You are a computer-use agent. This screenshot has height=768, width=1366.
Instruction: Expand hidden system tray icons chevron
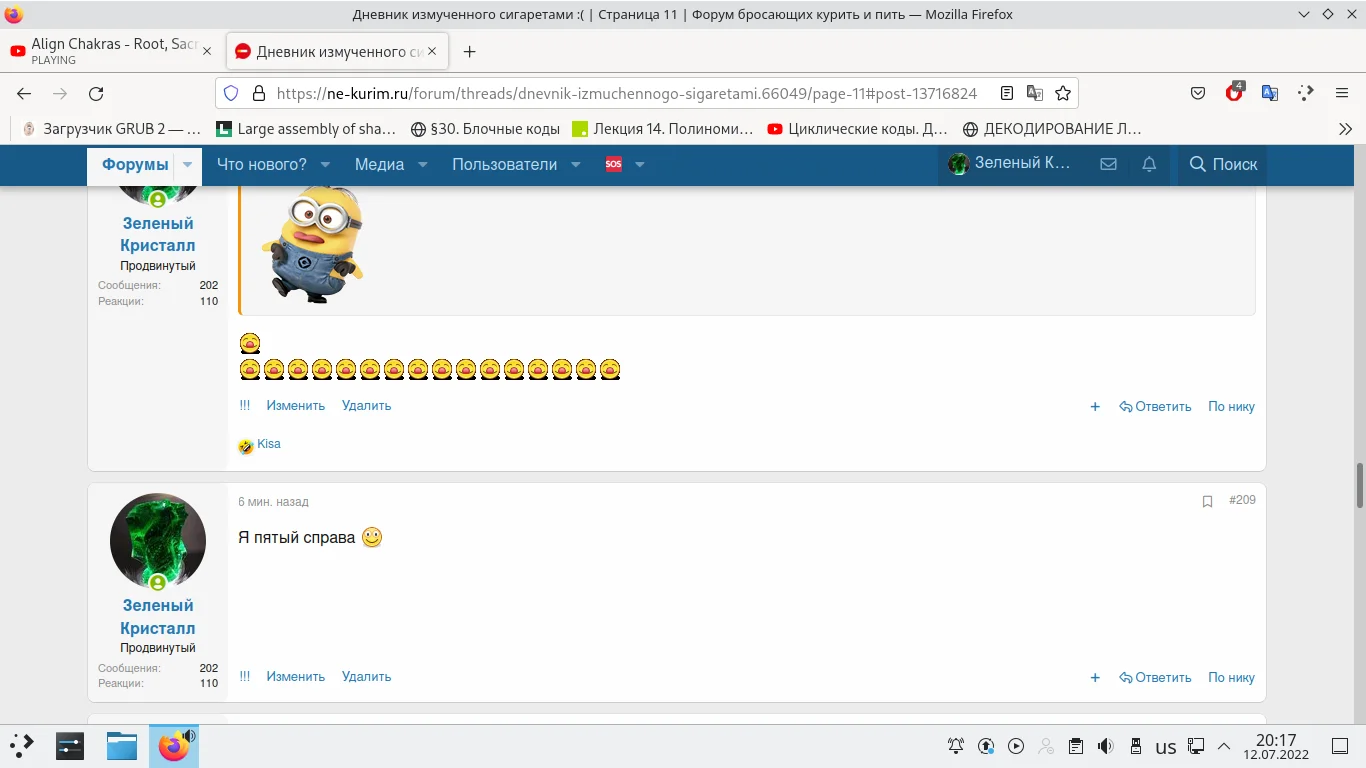pyautogui.click(x=1224, y=745)
